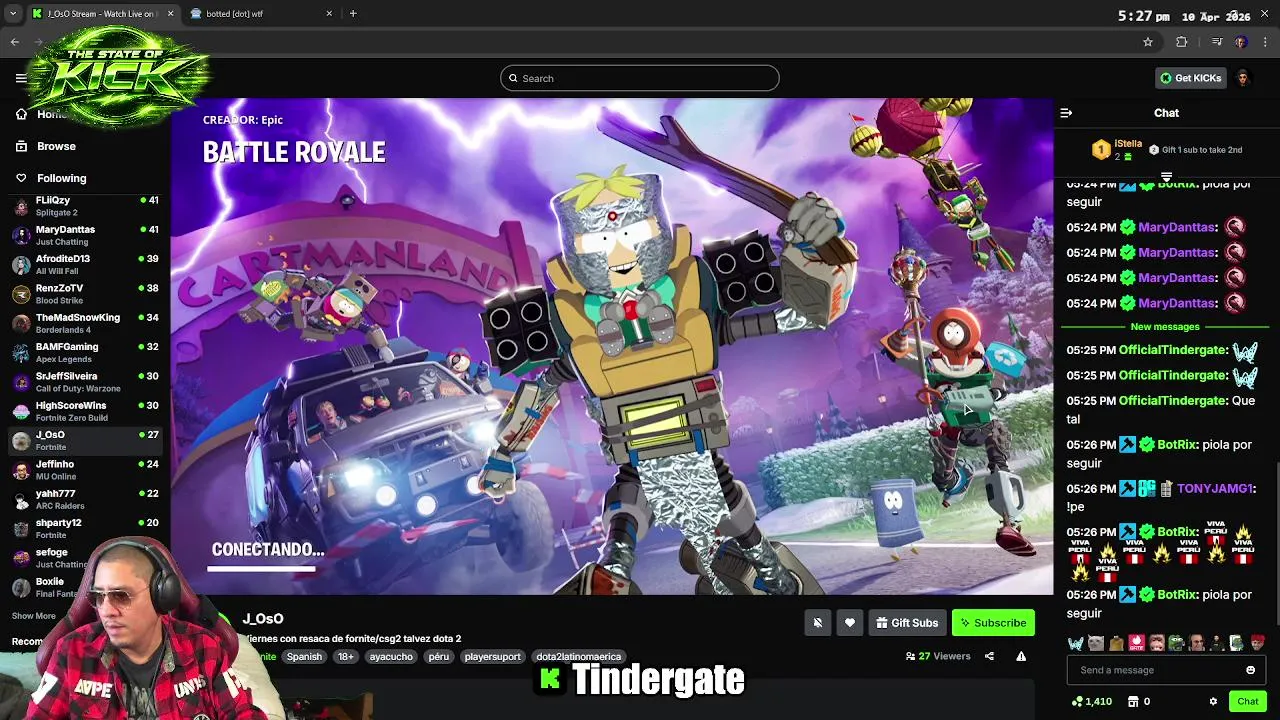Open FLiiQzy channel in sidebar
This screenshot has height=720, width=1280.
(x=85, y=206)
